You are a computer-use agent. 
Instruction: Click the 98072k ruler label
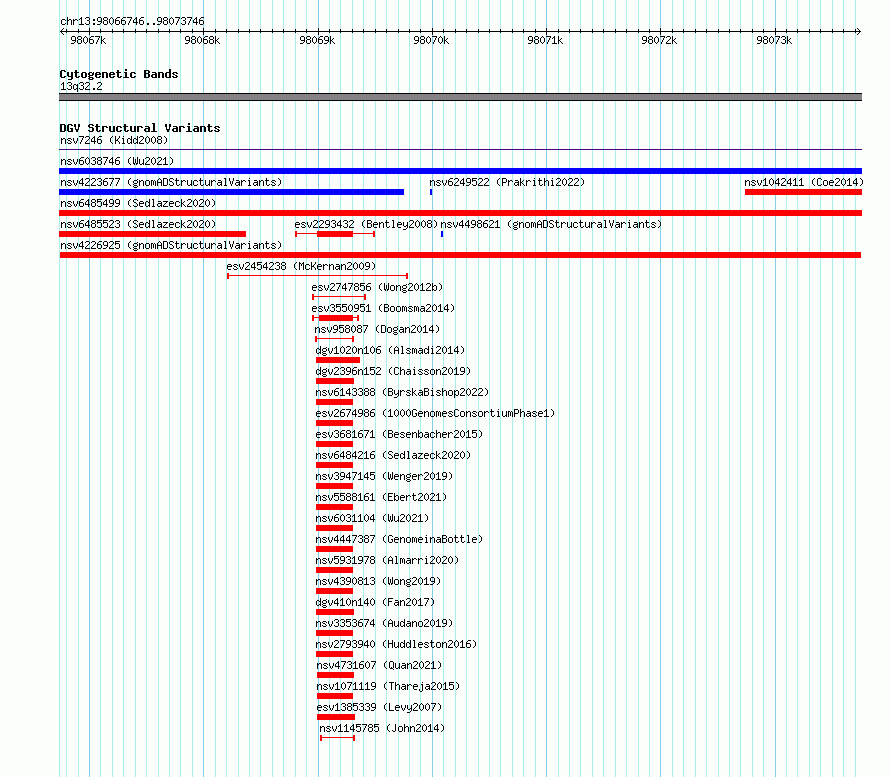coord(659,40)
